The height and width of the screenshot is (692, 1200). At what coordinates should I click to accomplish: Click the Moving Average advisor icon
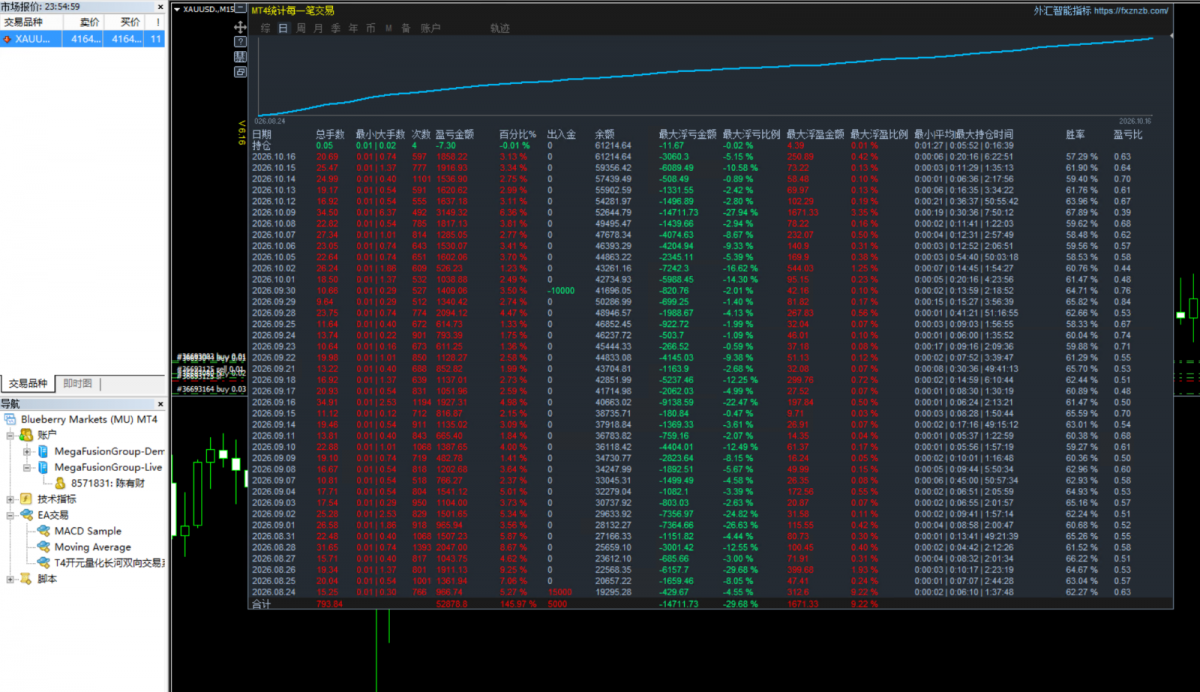click(43, 547)
